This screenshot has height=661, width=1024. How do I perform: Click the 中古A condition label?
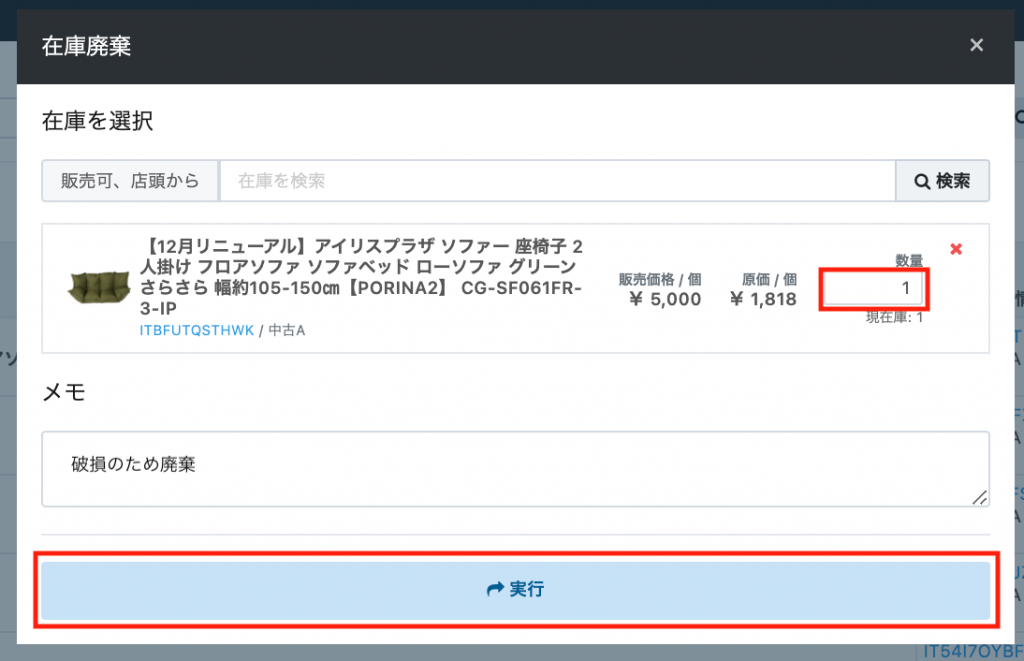tap(287, 330)
